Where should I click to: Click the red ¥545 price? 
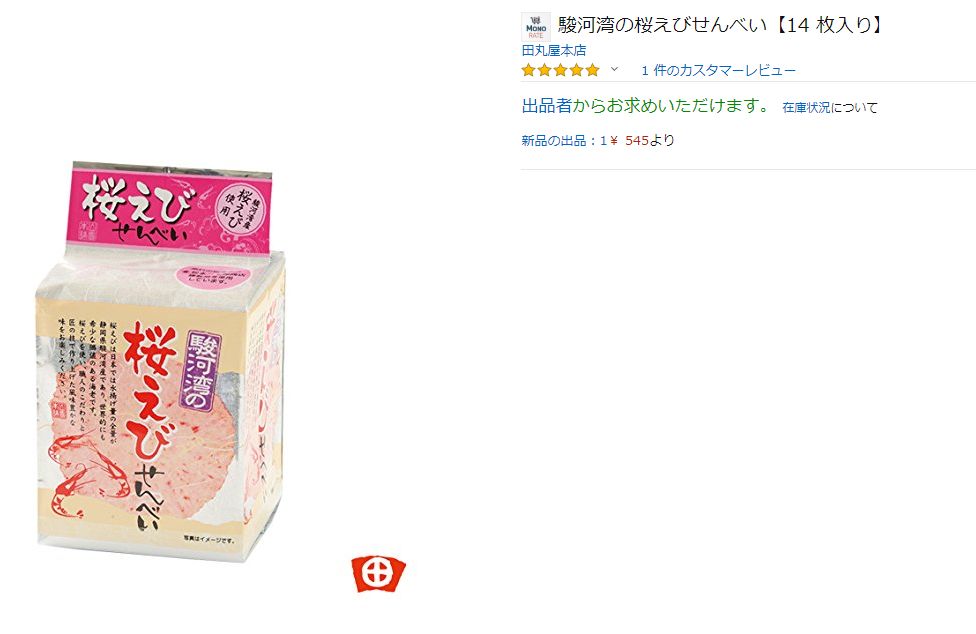click(629, 141)
